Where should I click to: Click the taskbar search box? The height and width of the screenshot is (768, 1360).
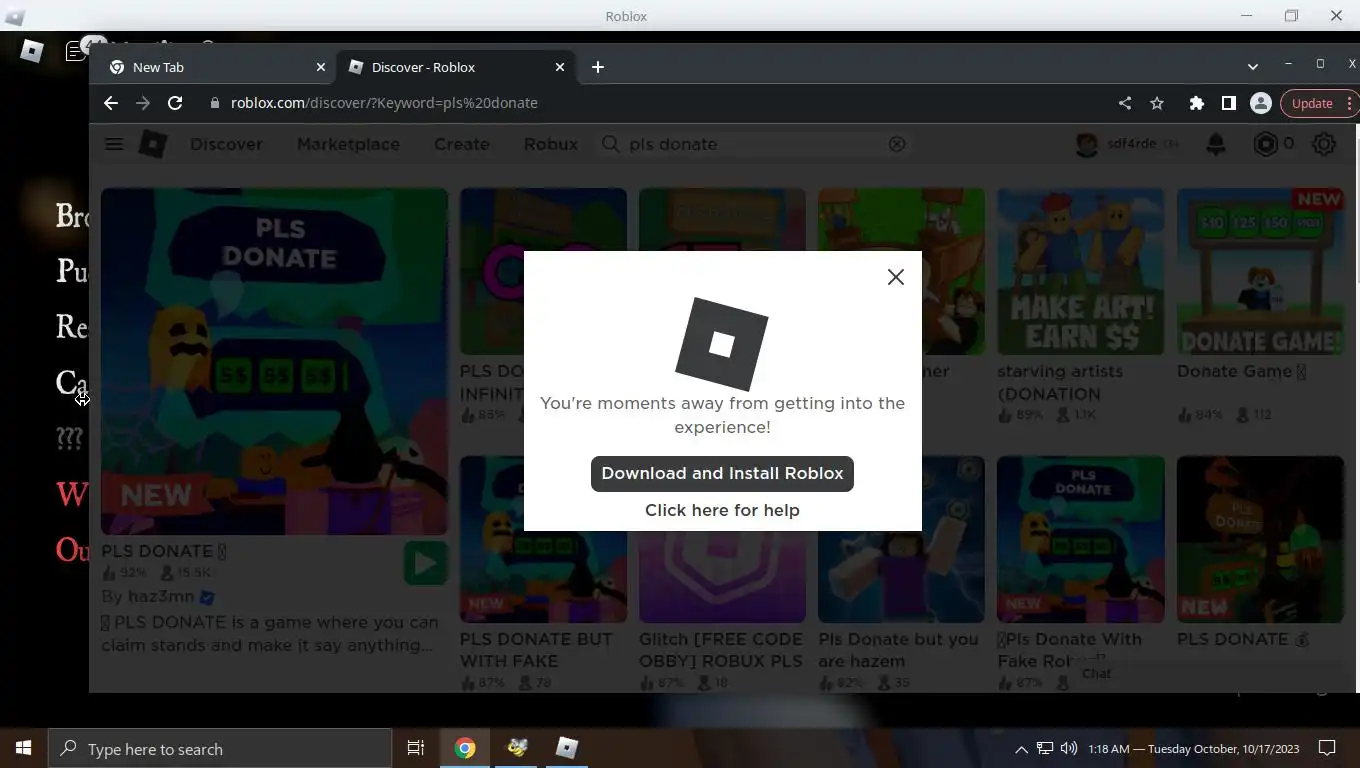[220, 749]
